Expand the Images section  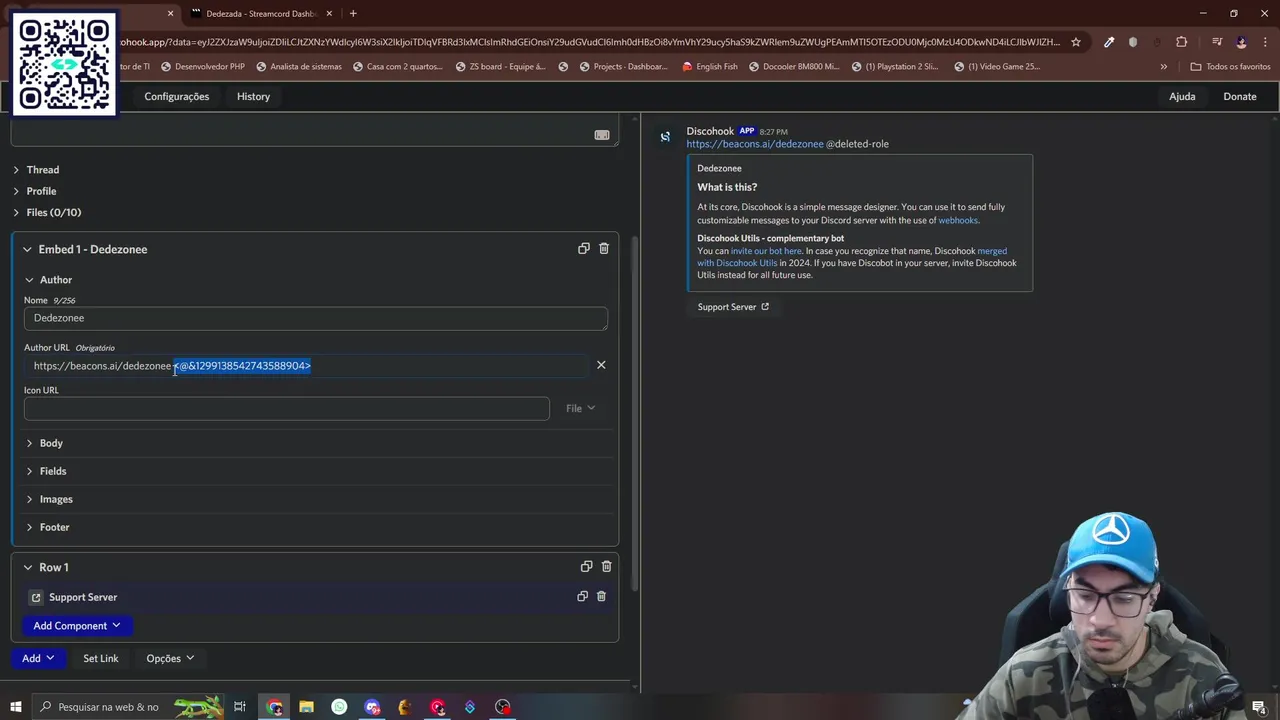pos(48,499)
